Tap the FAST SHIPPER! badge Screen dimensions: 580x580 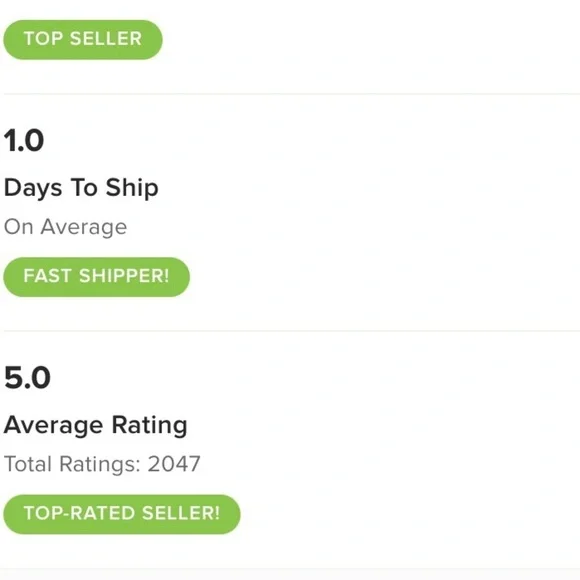click(x=97, y=277)
